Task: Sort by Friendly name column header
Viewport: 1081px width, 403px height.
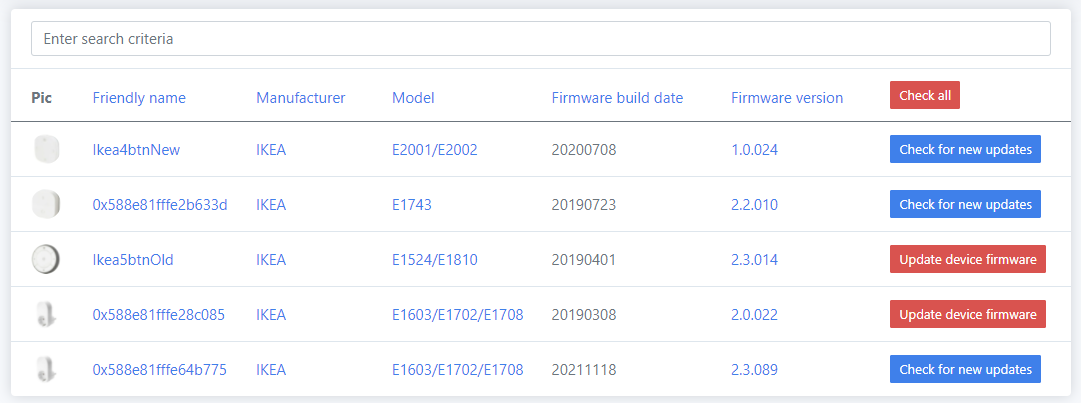Action: click(x=139, y=98)
